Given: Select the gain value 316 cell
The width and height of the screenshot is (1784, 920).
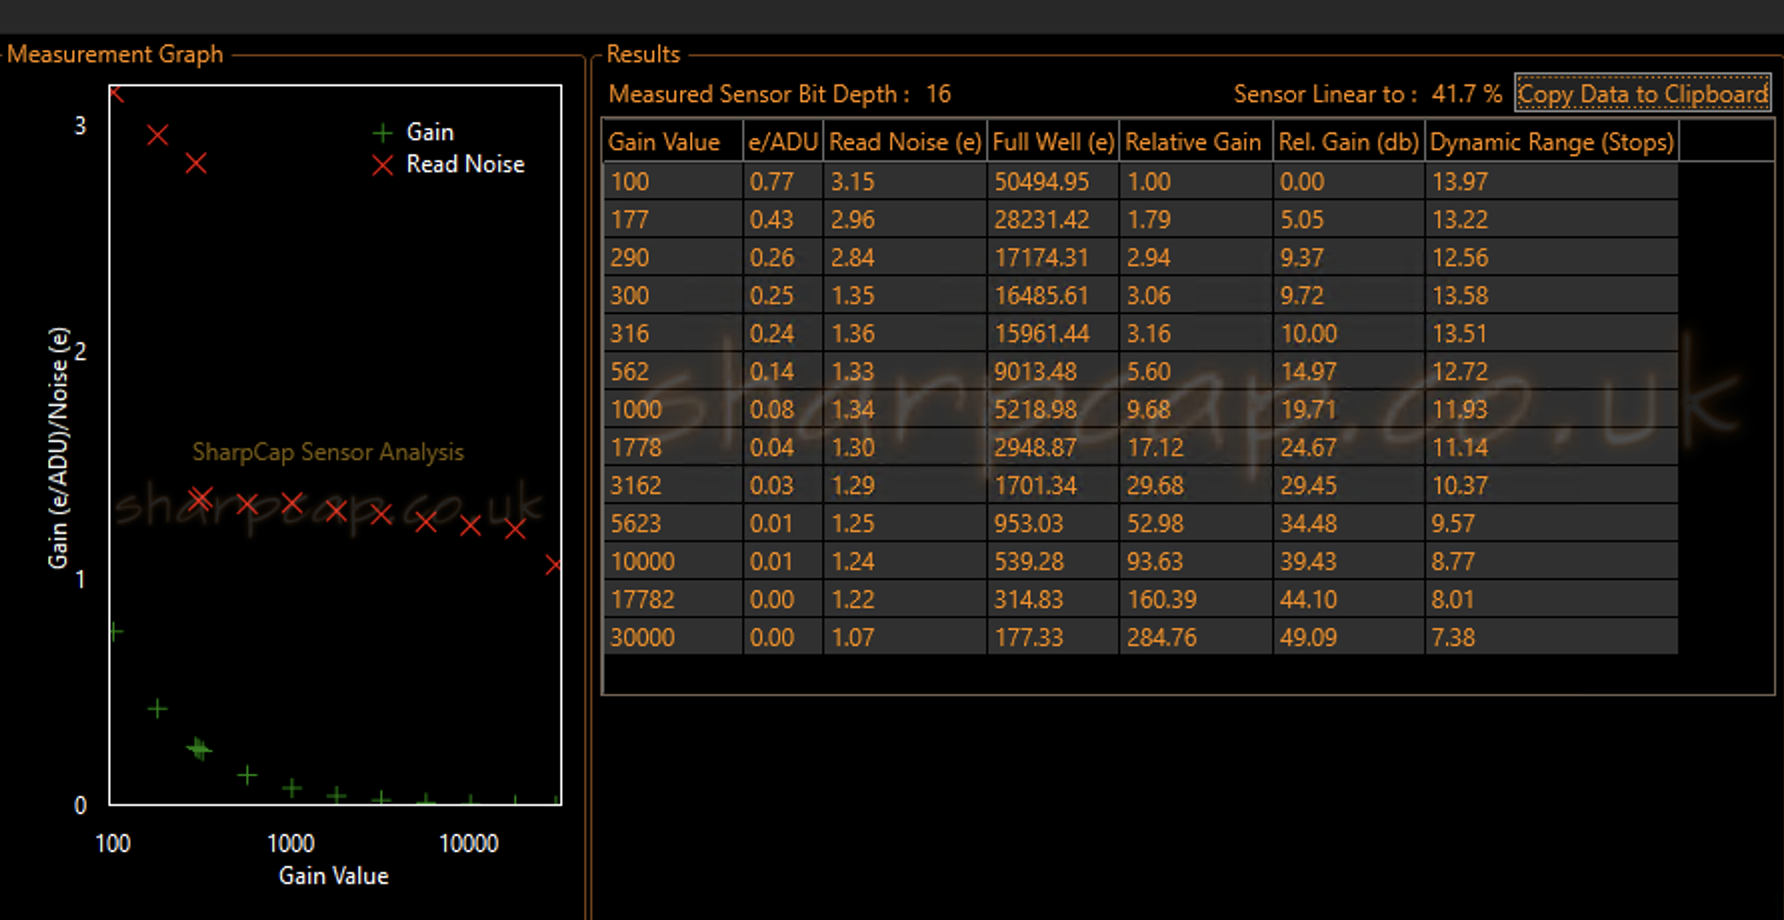Looking at the screenshot, I should pos(673,333).
